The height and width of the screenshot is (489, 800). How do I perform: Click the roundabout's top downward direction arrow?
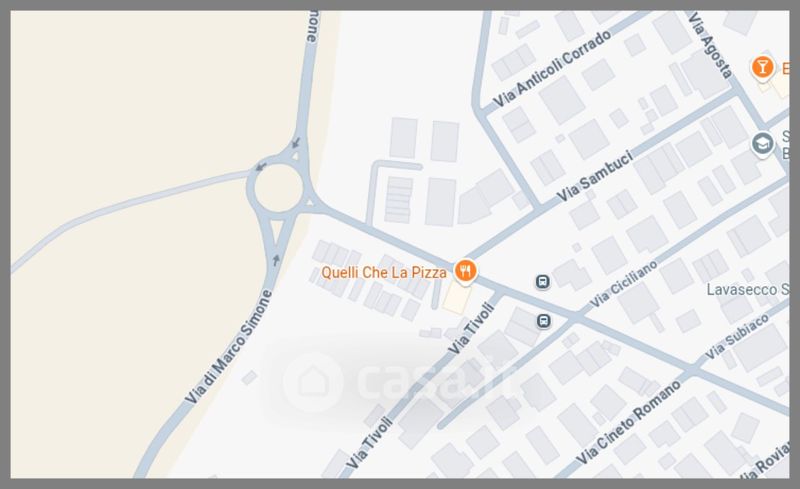295,143
